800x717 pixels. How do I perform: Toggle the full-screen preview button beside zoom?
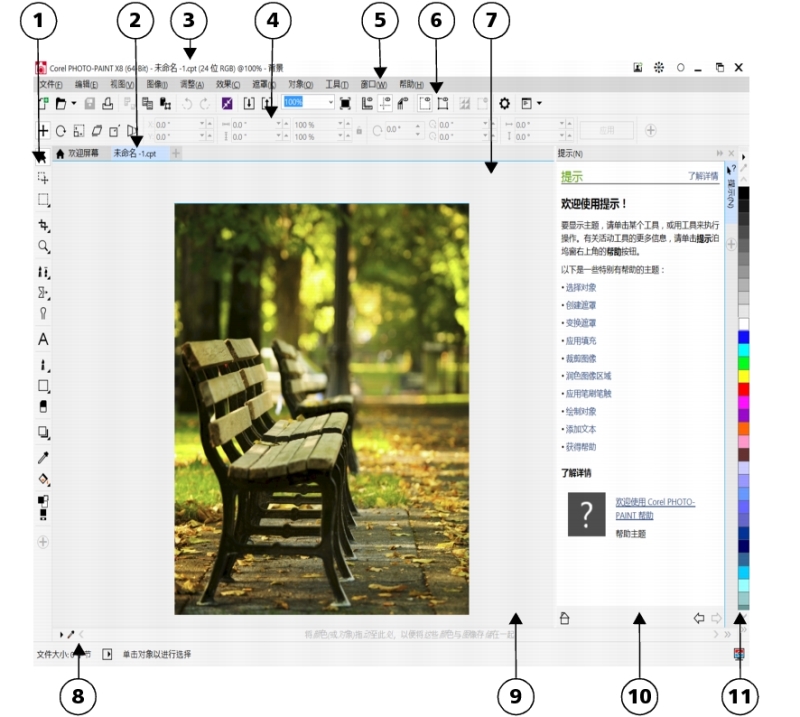(345, 103)
